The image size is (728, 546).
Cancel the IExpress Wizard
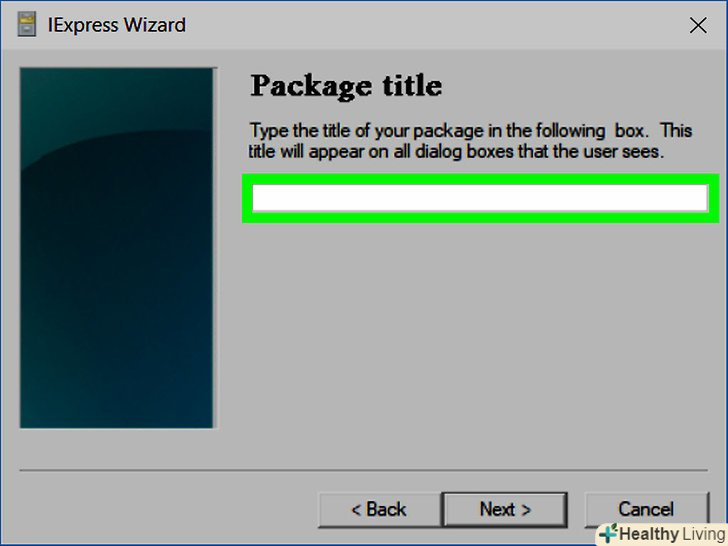click(646, 510)
